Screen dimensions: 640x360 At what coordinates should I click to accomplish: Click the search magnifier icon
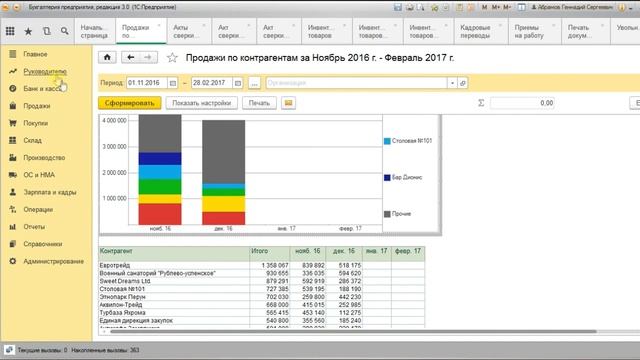64,31
